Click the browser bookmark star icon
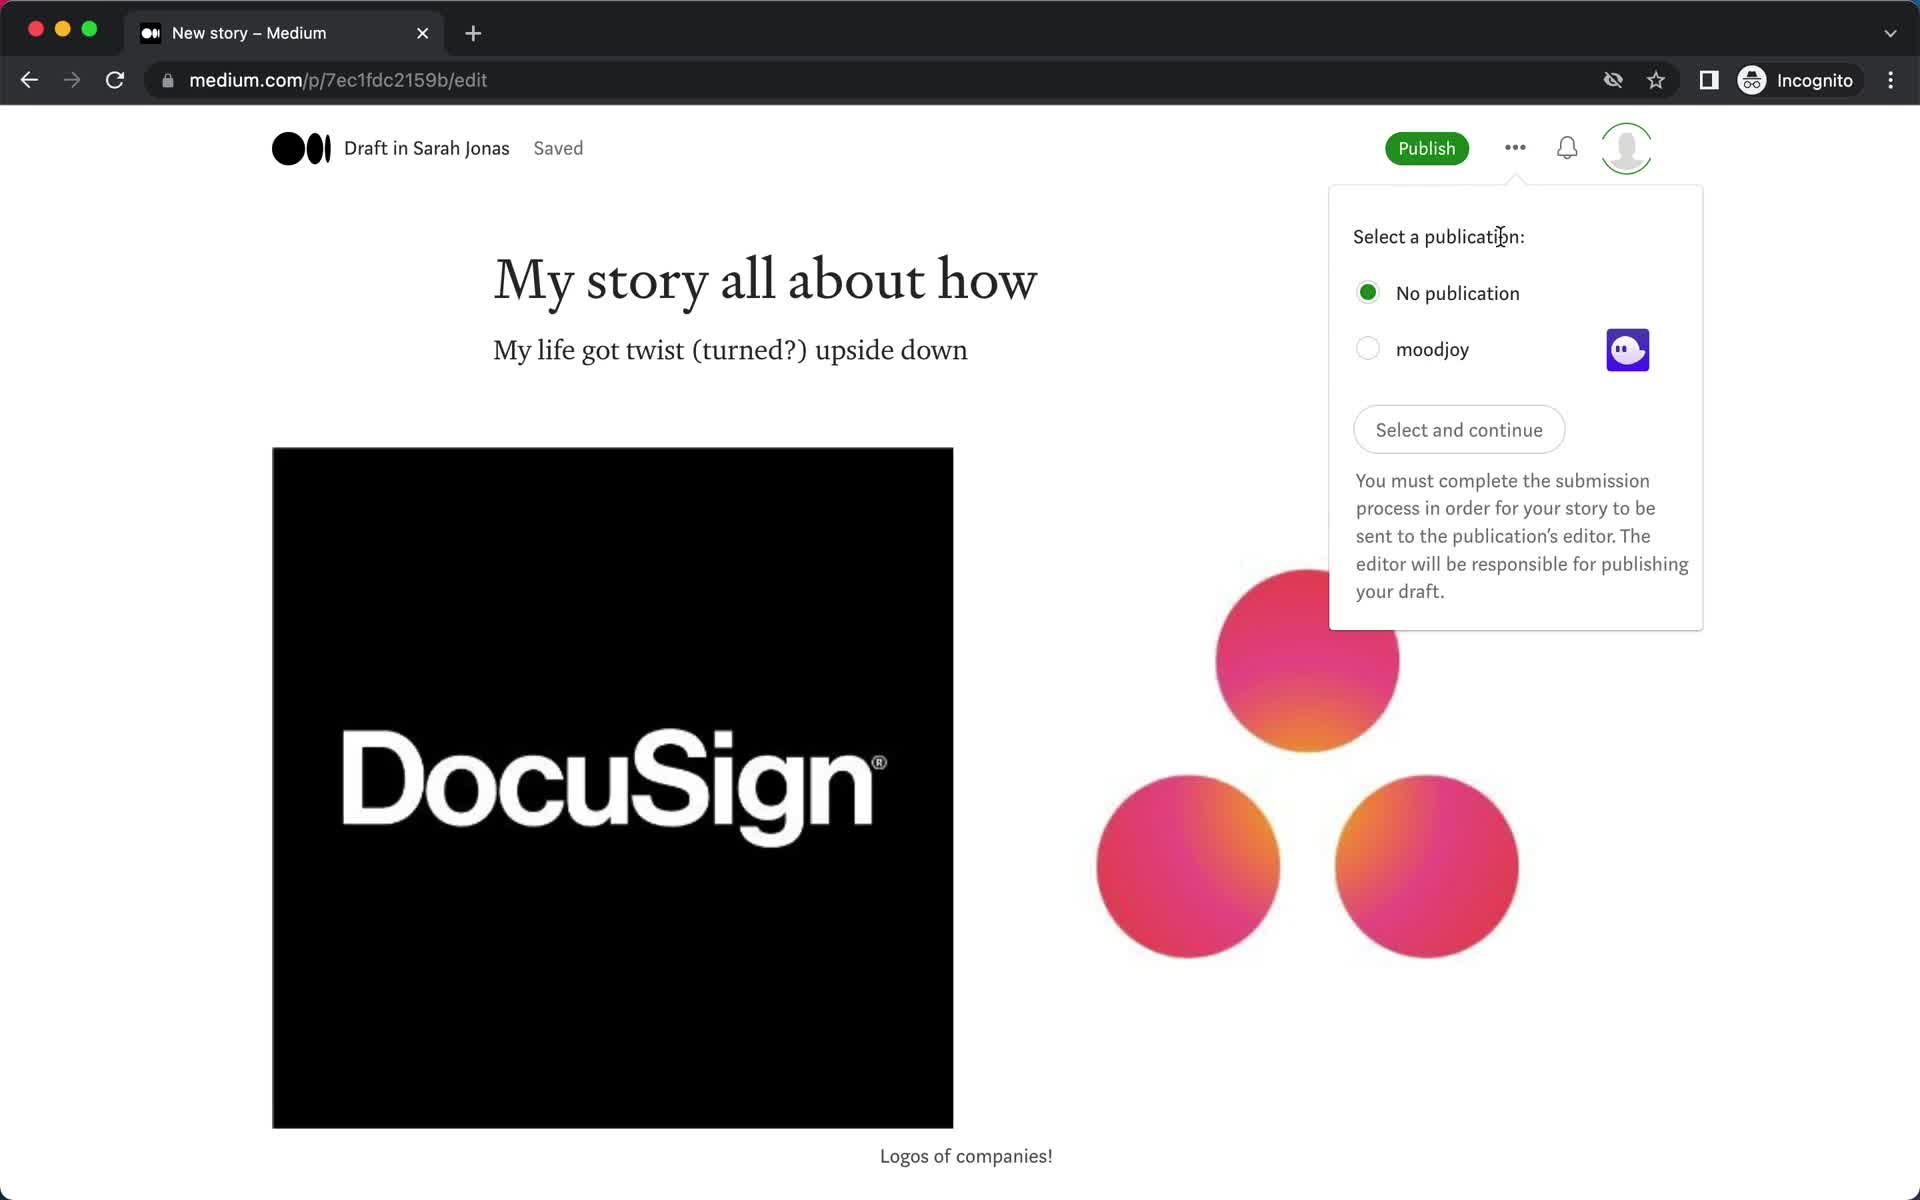 pyautogui.click(x=1657, y=80)
